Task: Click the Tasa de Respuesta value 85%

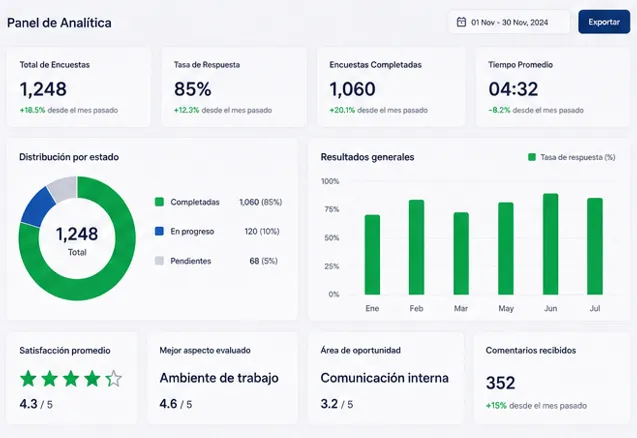Action: (193, 89)
